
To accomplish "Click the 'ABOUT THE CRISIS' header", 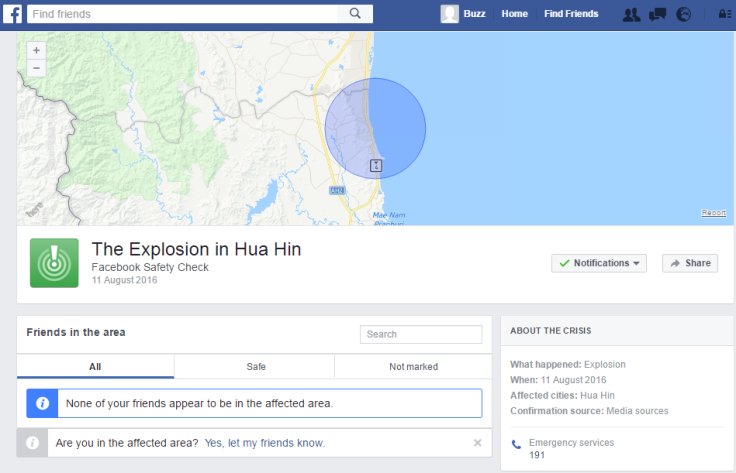I will coord(551,331).
